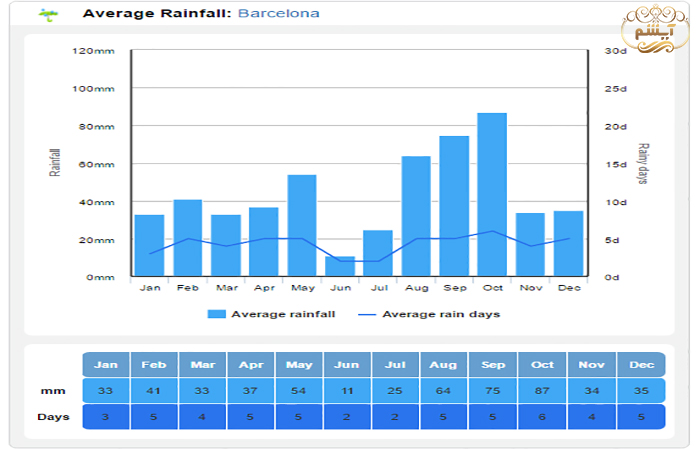Click the 37 mm value for April

coord(251,391)
